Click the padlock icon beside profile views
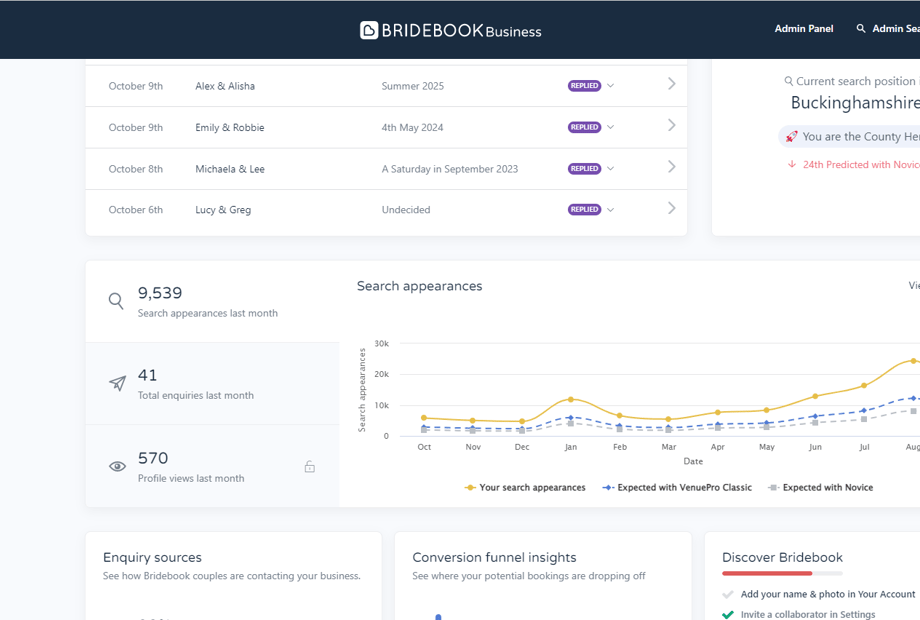This screenshot has width=920, height=620. coord(310,467)
